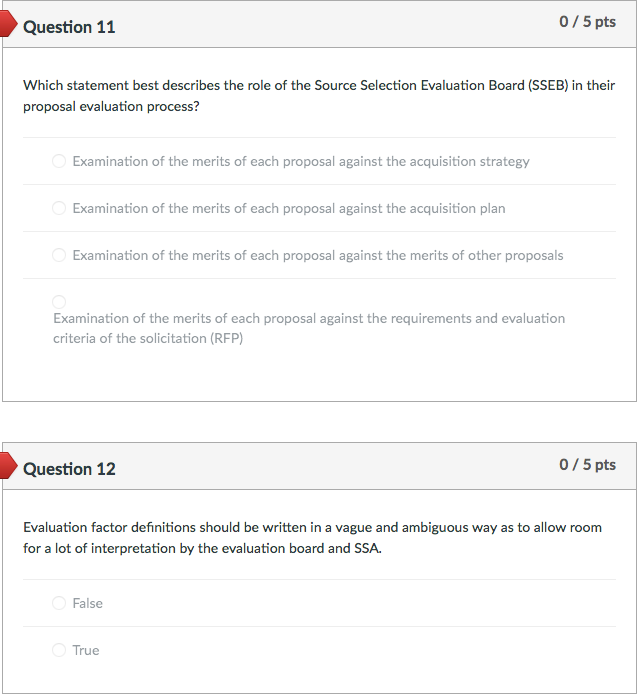The width and height of the screenshot is (638, 696).
Task: Click the 'Question 11' header title
Action: [x=69, y=27]
